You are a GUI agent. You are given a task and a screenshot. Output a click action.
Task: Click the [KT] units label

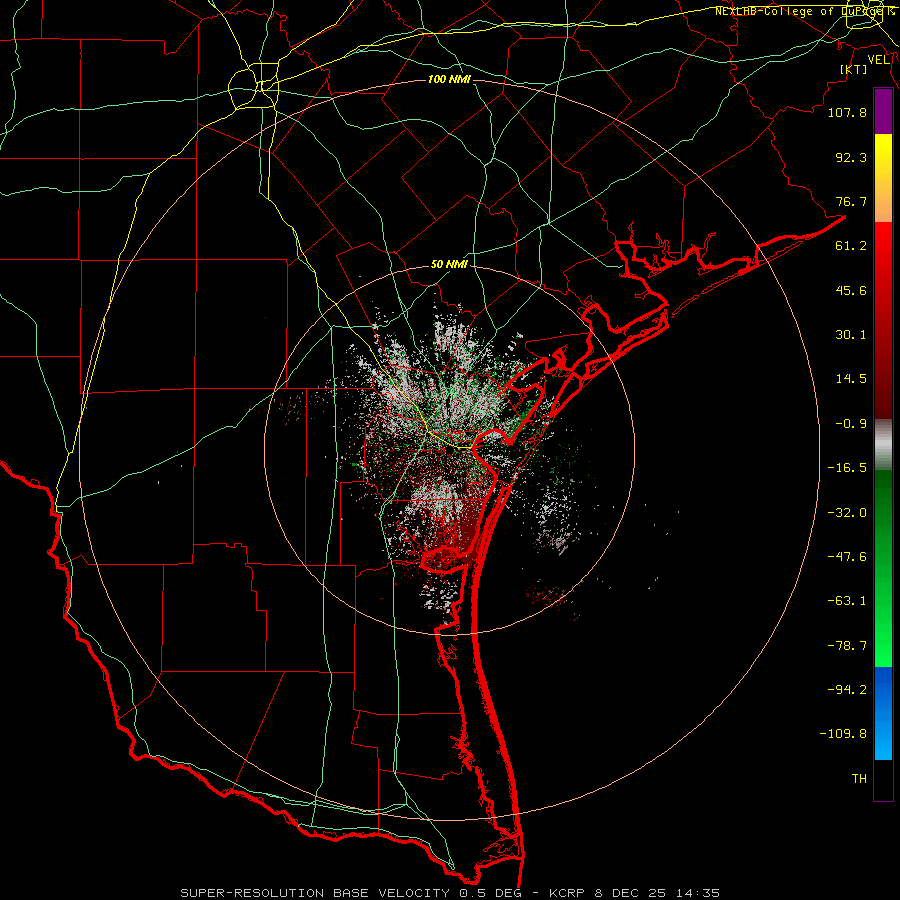click(x=854, y=69)
